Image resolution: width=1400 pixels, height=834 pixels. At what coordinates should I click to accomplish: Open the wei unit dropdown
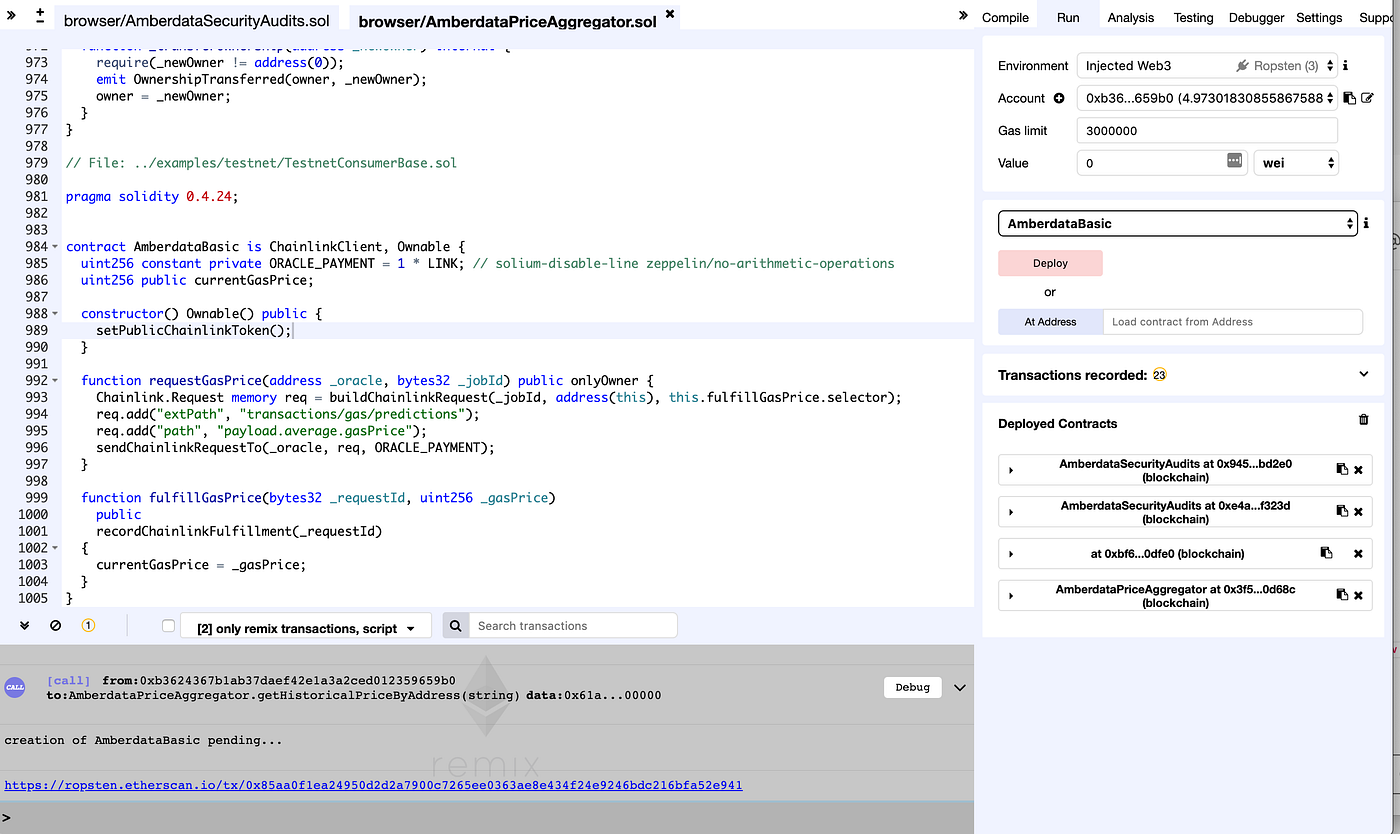click(x=1296, y=162)
